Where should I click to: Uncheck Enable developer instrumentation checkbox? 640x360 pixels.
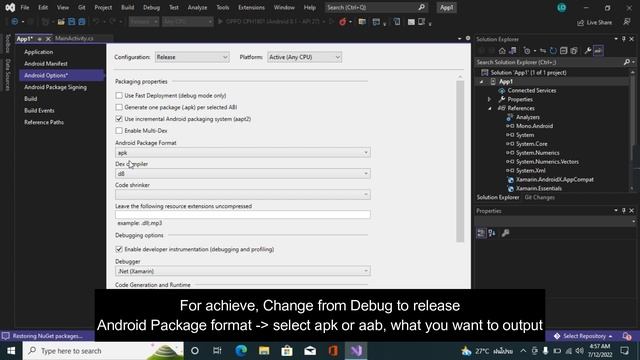(x=119, y=249)
